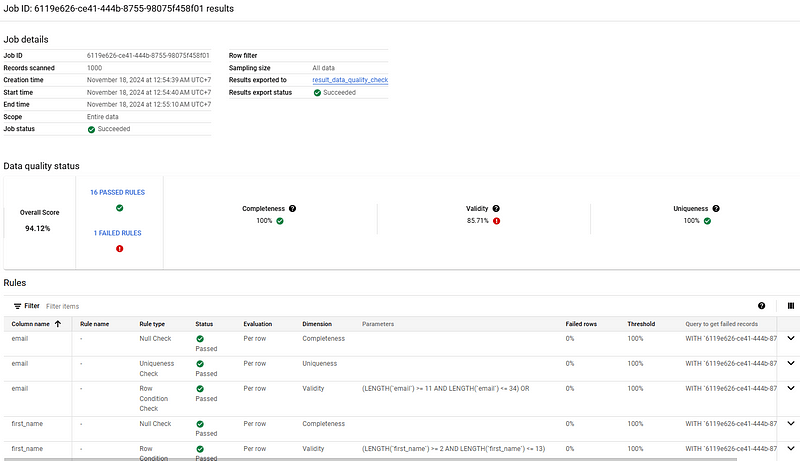Click green check under 16 PASSED RULES
Viewport: 800px width, 461px height.
[119, 208]
